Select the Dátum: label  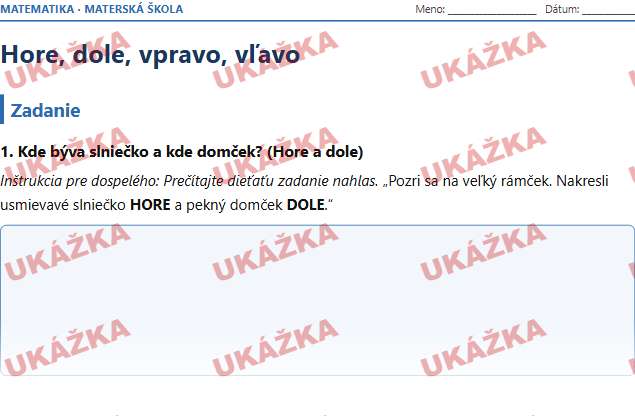pos(562,9)
